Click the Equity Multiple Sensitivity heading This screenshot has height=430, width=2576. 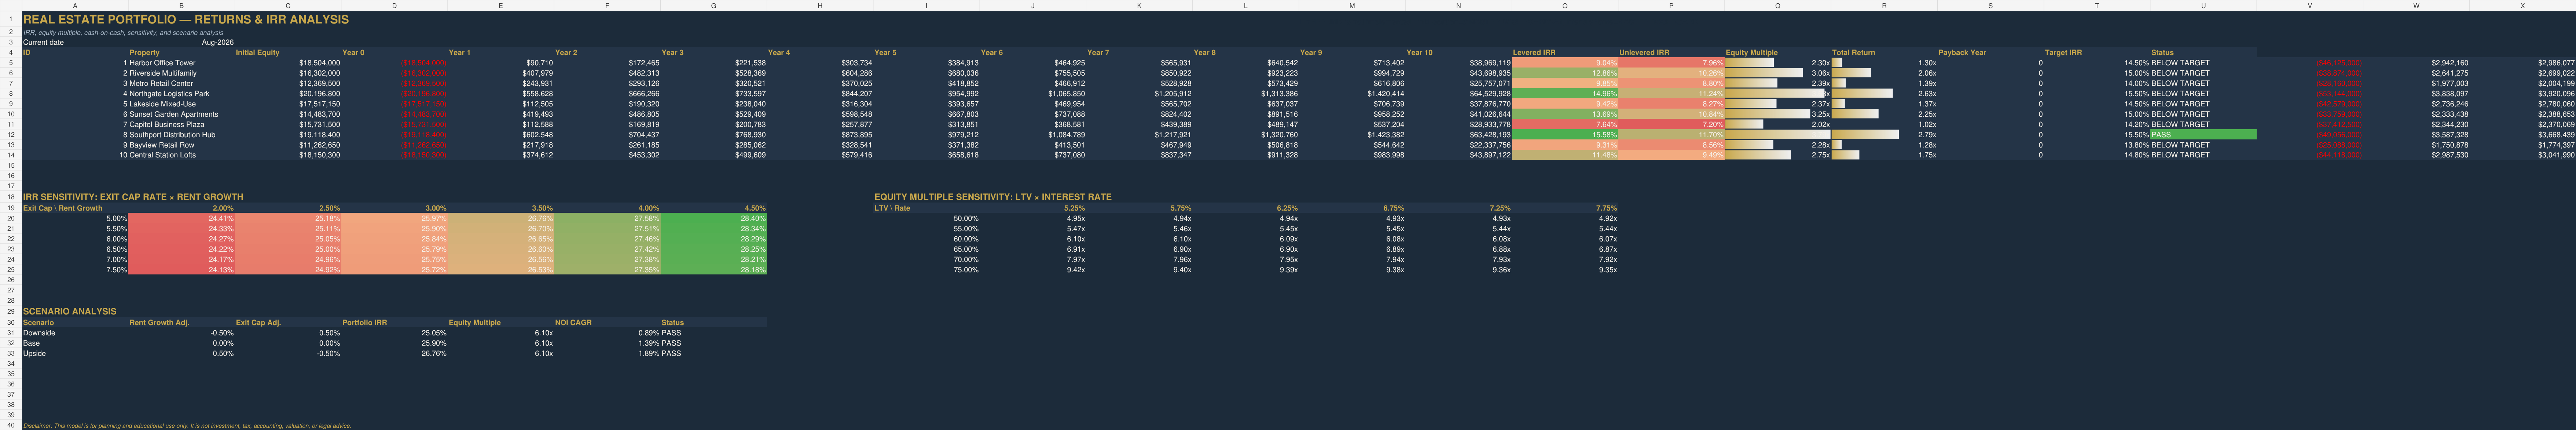click(993, 197)
